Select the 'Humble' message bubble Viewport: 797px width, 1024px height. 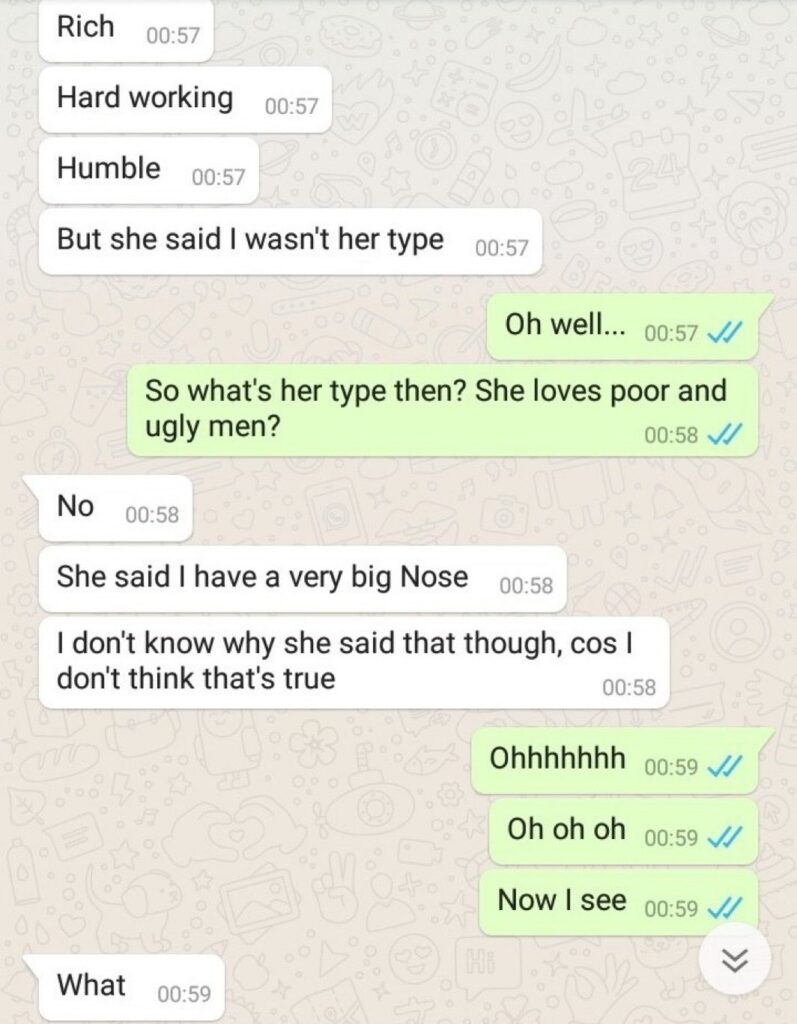(x=149, y=170)
